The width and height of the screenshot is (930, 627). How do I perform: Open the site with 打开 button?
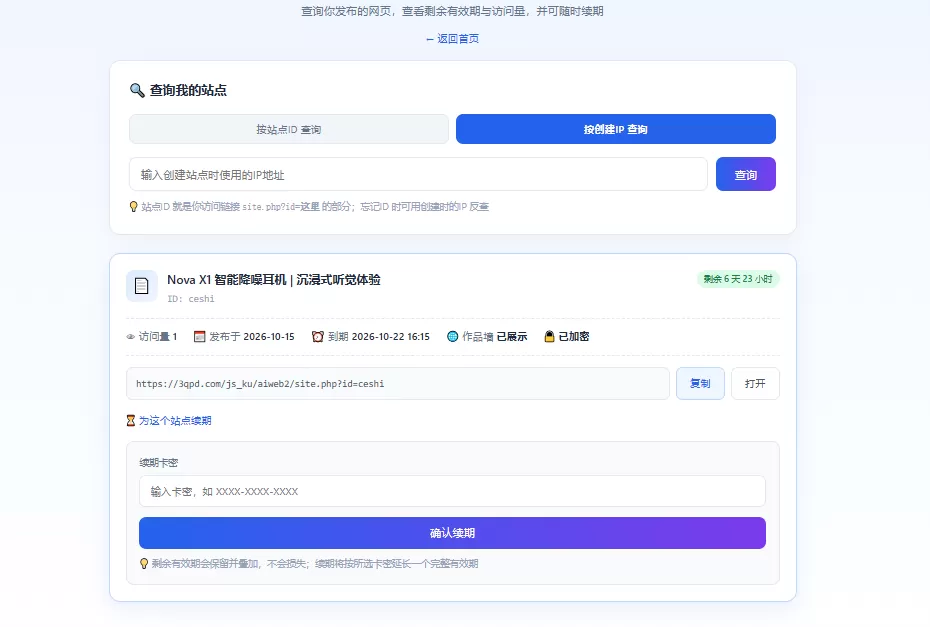[755, 384]
